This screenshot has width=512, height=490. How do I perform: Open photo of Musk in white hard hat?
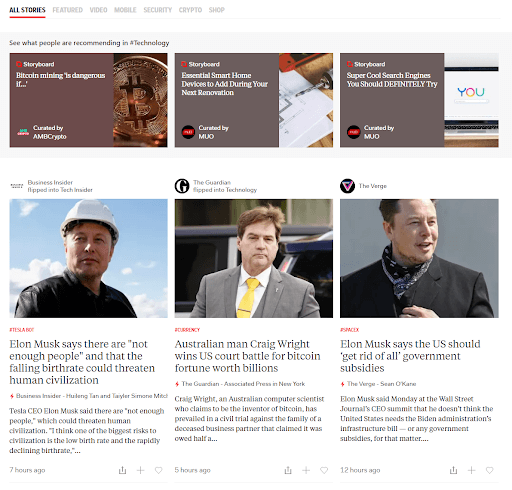point(88,258)
